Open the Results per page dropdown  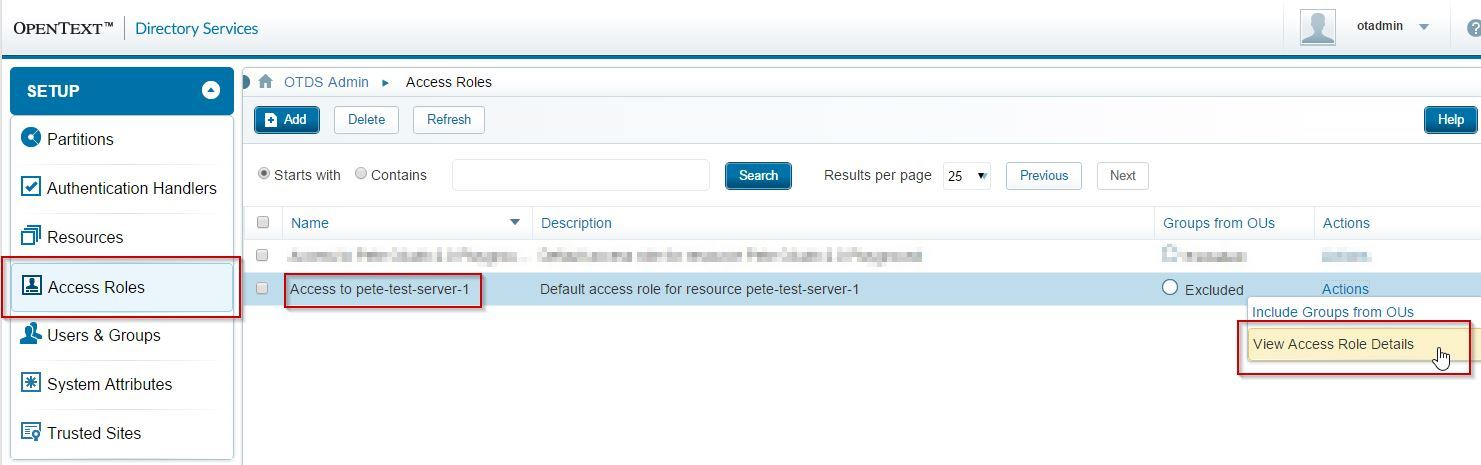[966, 175]
